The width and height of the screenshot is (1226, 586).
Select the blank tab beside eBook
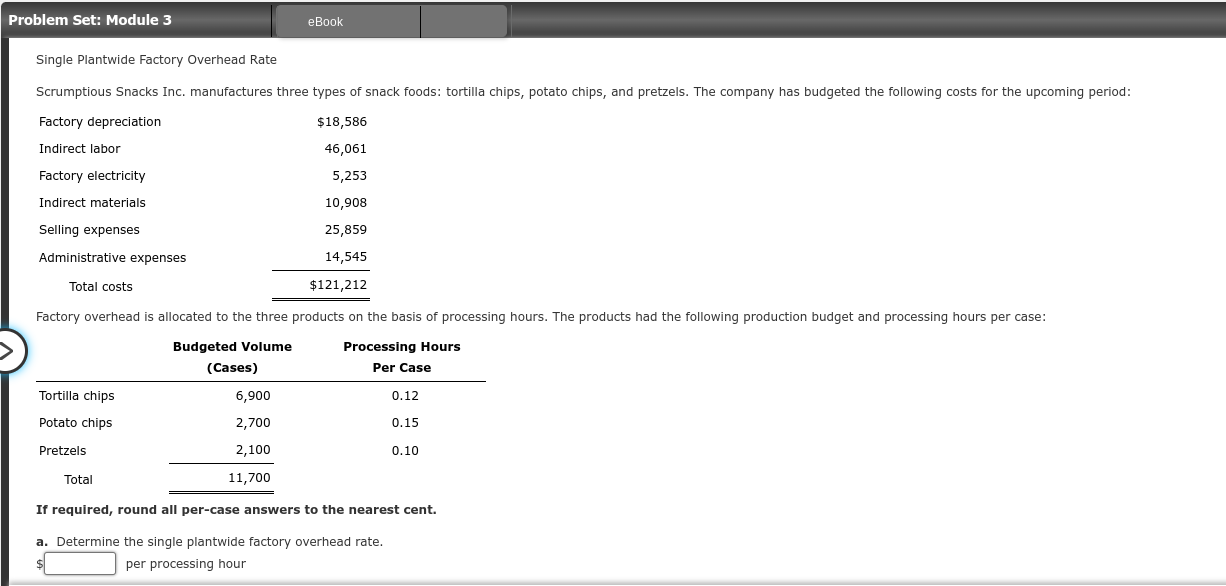coord(463,21)
